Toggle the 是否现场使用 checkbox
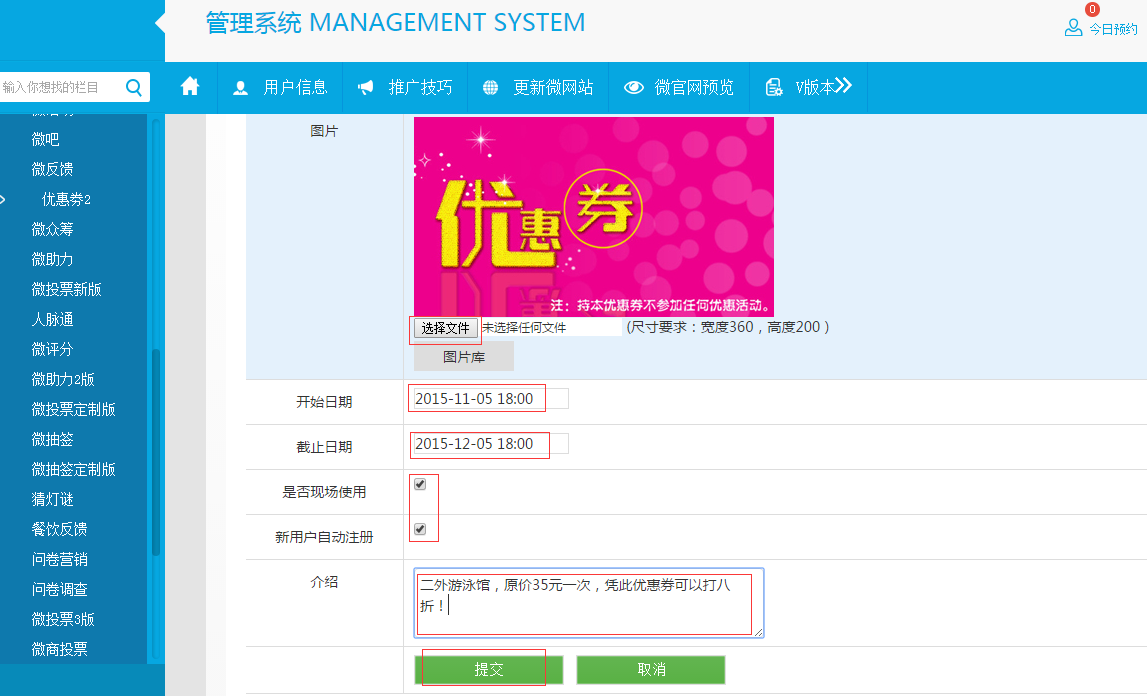 [420, 484]
